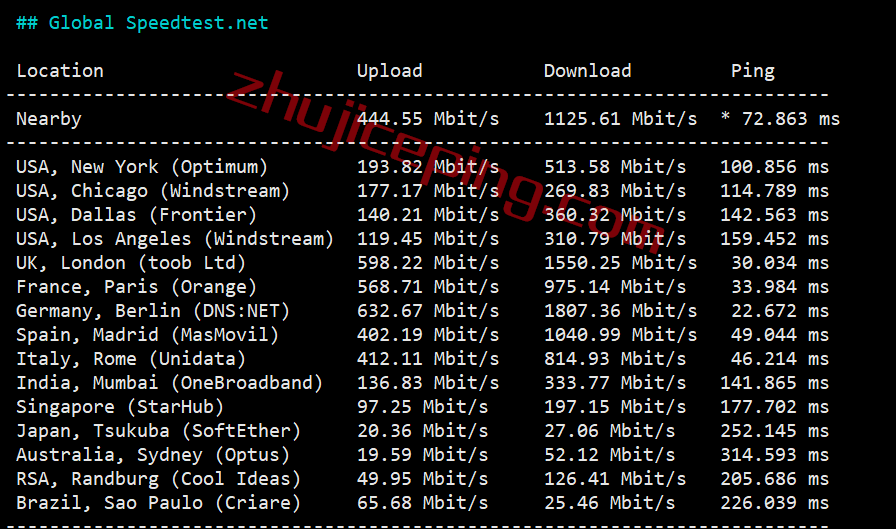This screenshot has width=896, height=529.
Task: Click Tsukuba download 27.06 Mbit/s
Action: (610, 431)
